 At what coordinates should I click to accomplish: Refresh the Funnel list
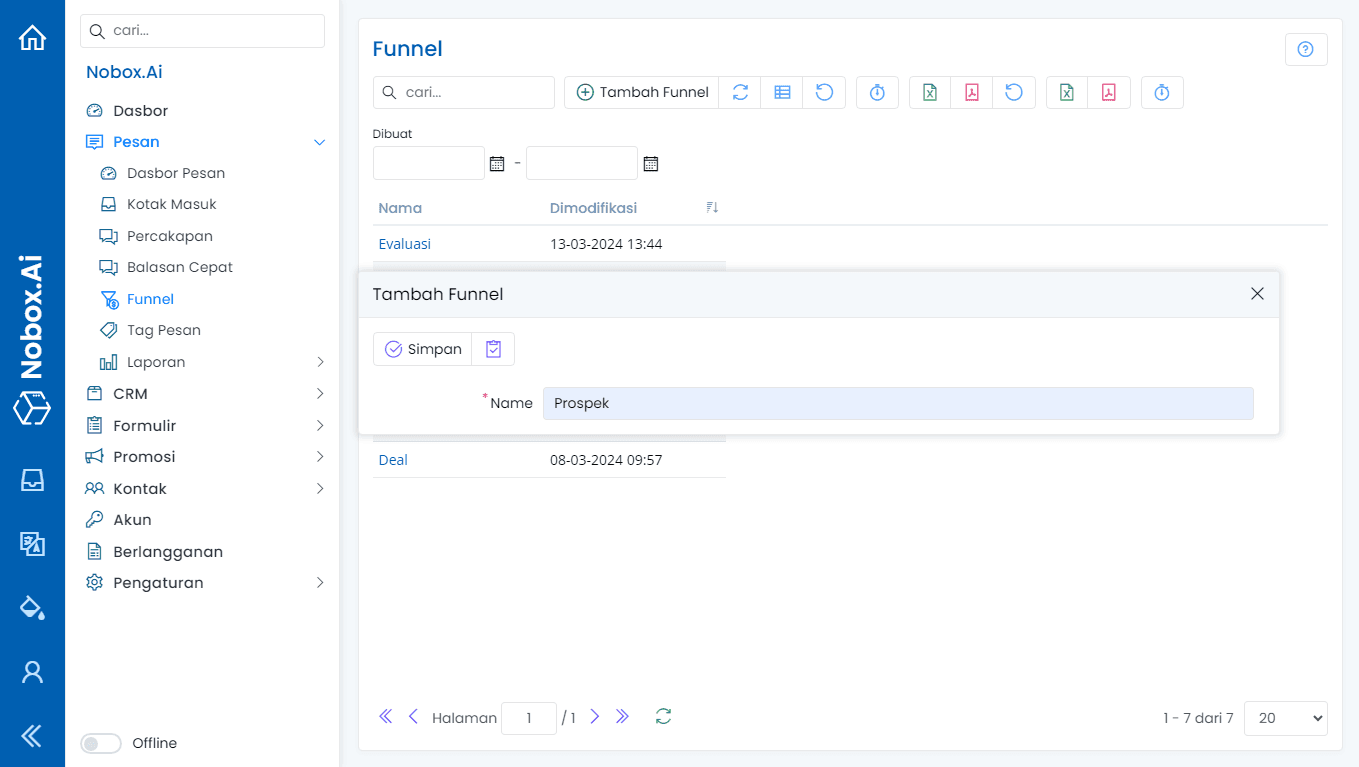click(740, 92)
